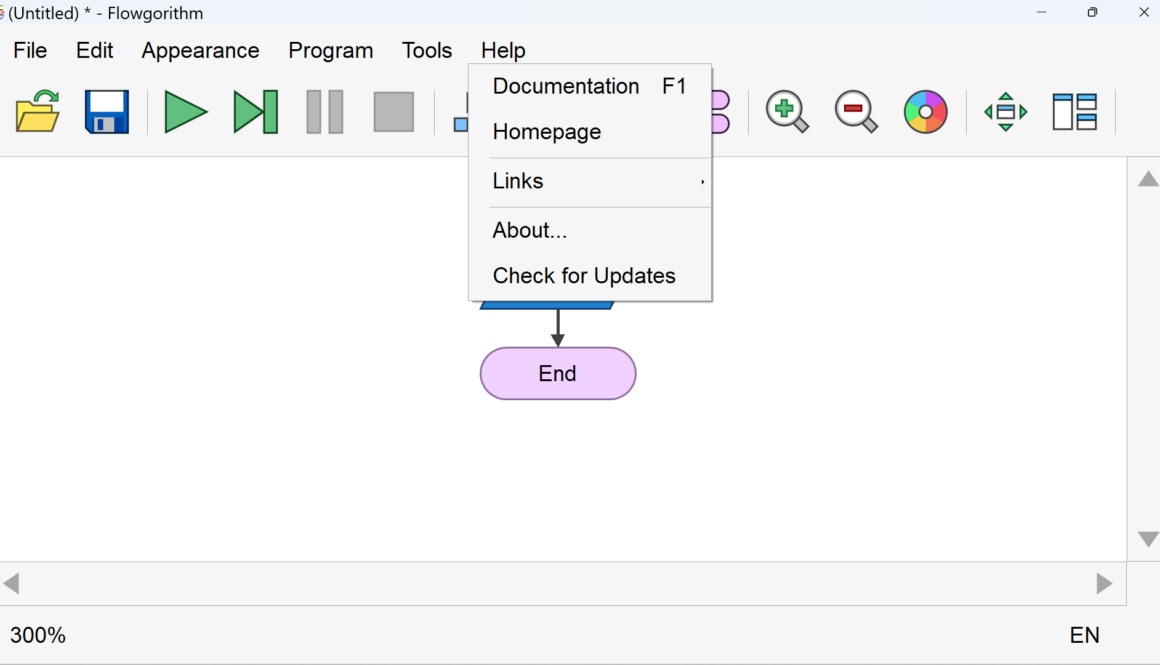Click the fit-to-window arrows icon
The image size is (1160, 665).
tap(1006, 112)
